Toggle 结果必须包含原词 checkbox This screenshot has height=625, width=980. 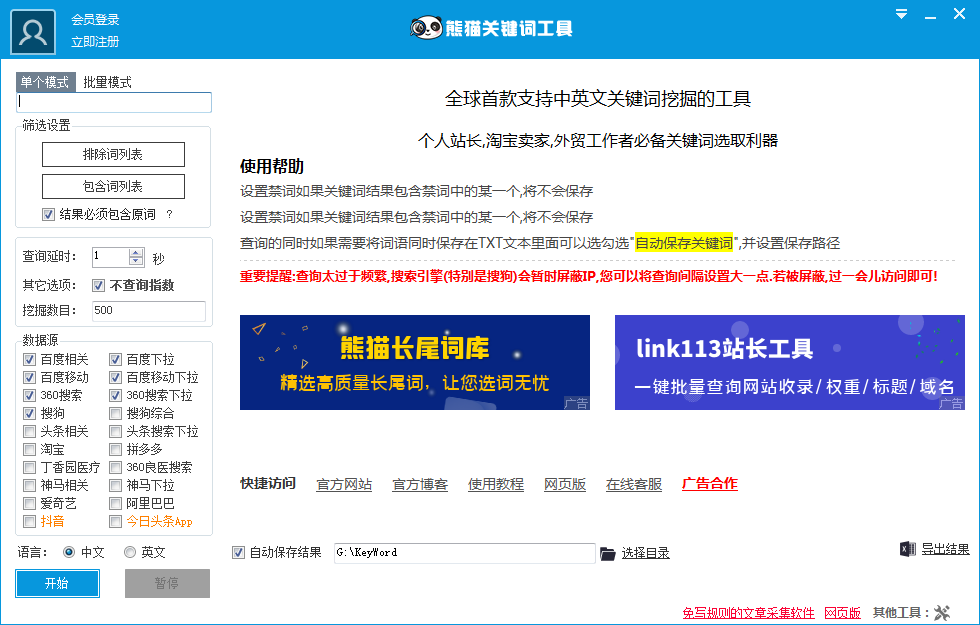click(x=48, y=214)
